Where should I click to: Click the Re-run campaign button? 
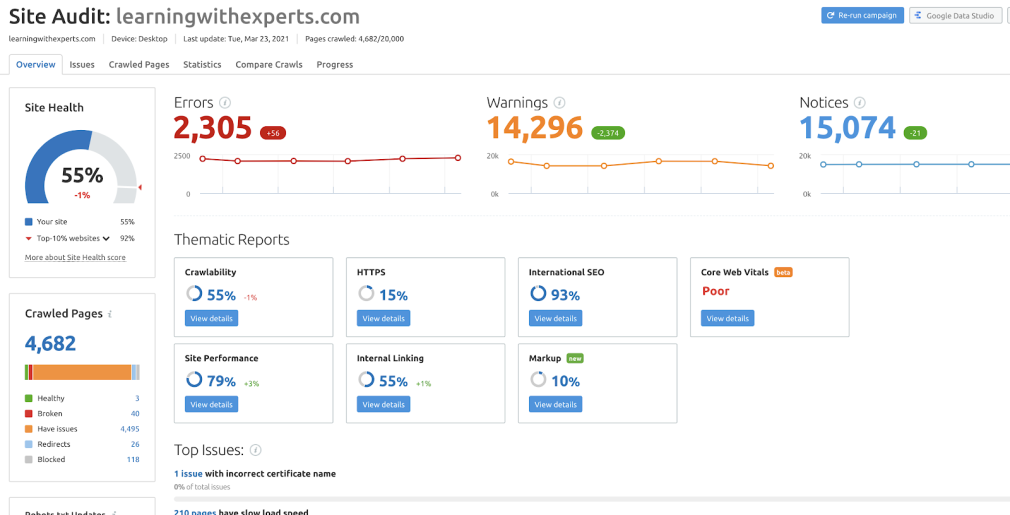pos(862,16)
